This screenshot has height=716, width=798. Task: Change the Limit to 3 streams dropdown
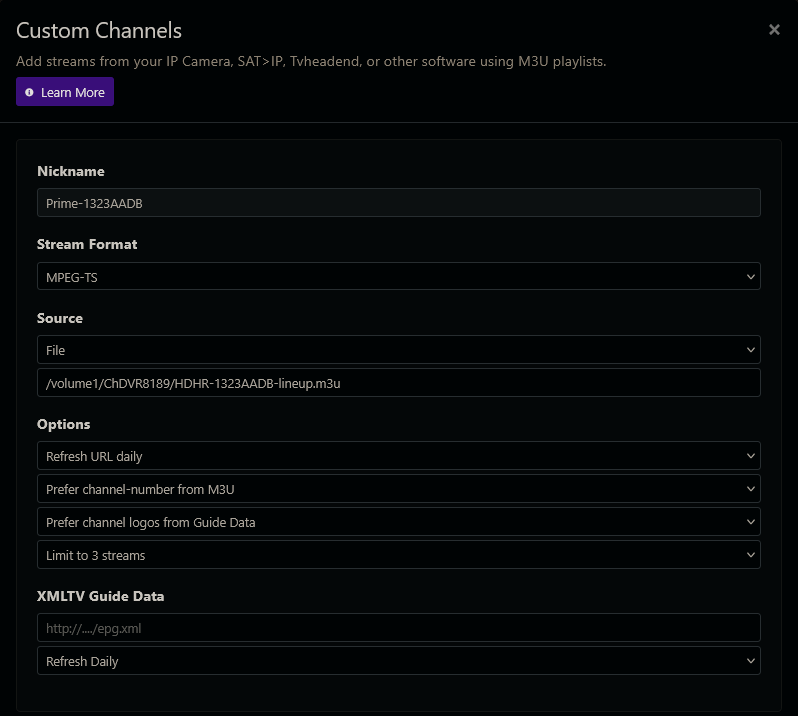tap(398, 555)
